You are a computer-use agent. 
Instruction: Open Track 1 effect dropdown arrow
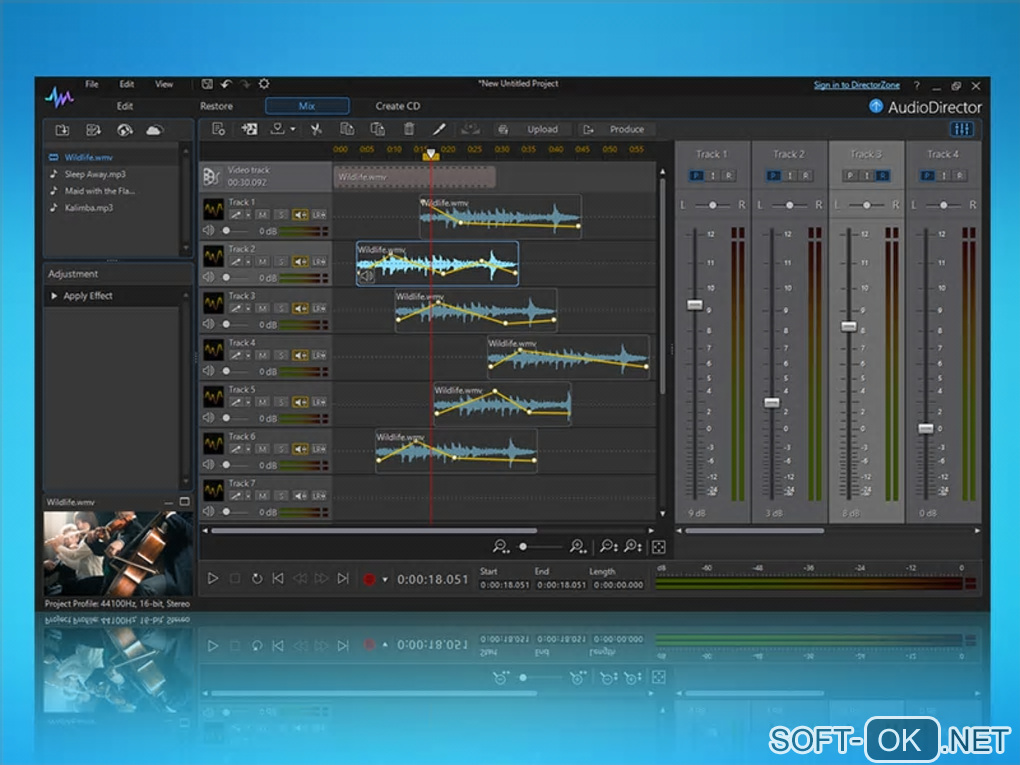pos(248,215)
